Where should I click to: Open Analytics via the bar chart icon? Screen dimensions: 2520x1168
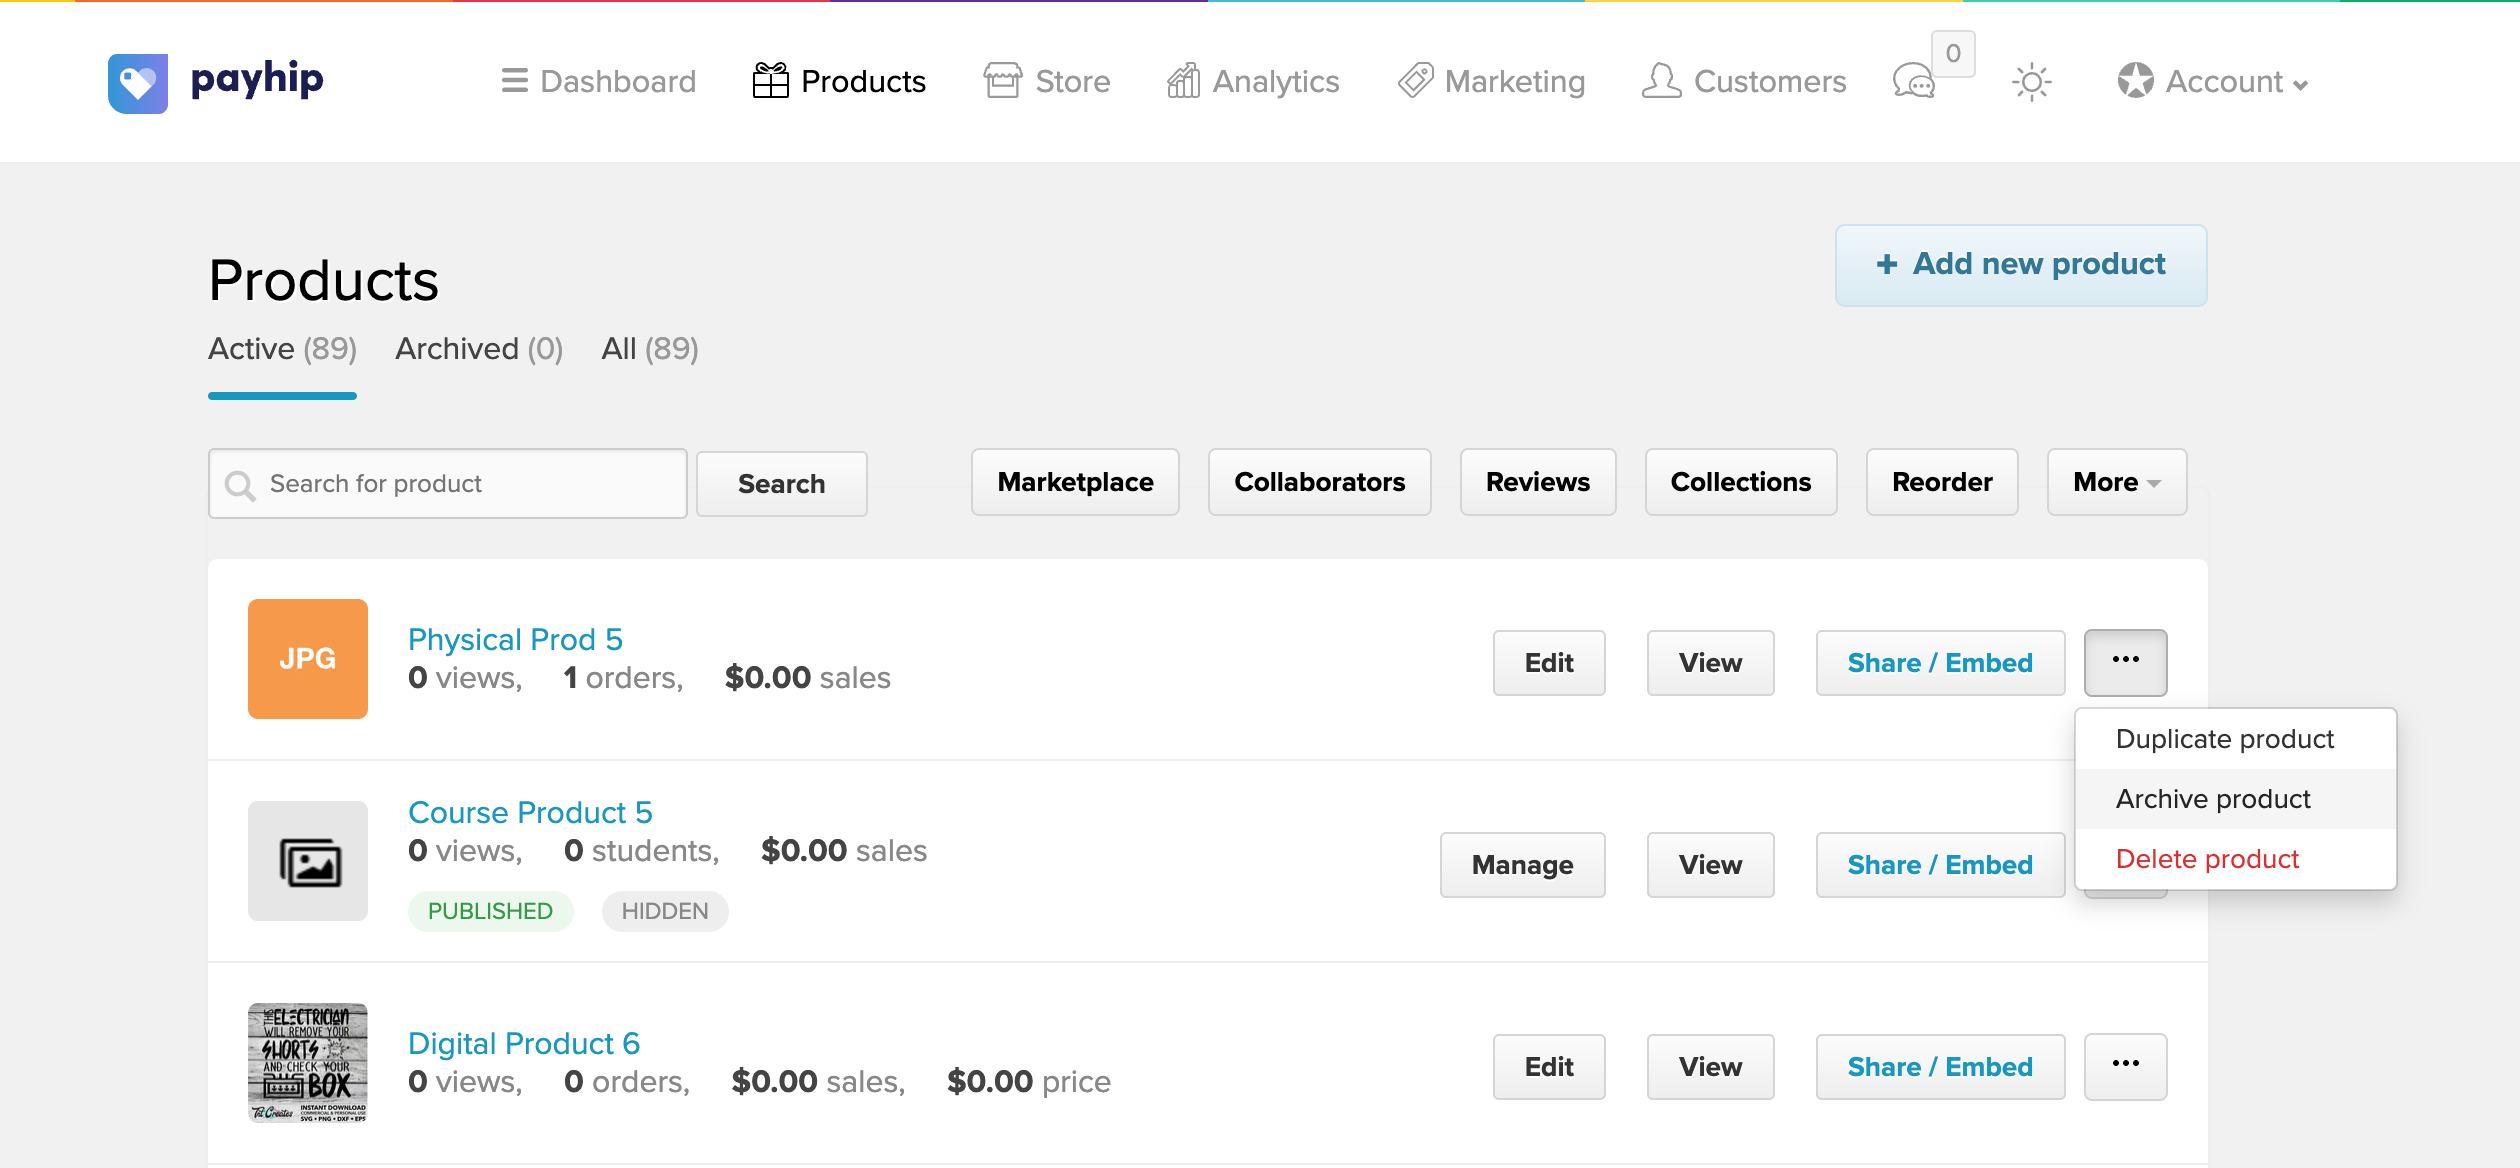1183,81
